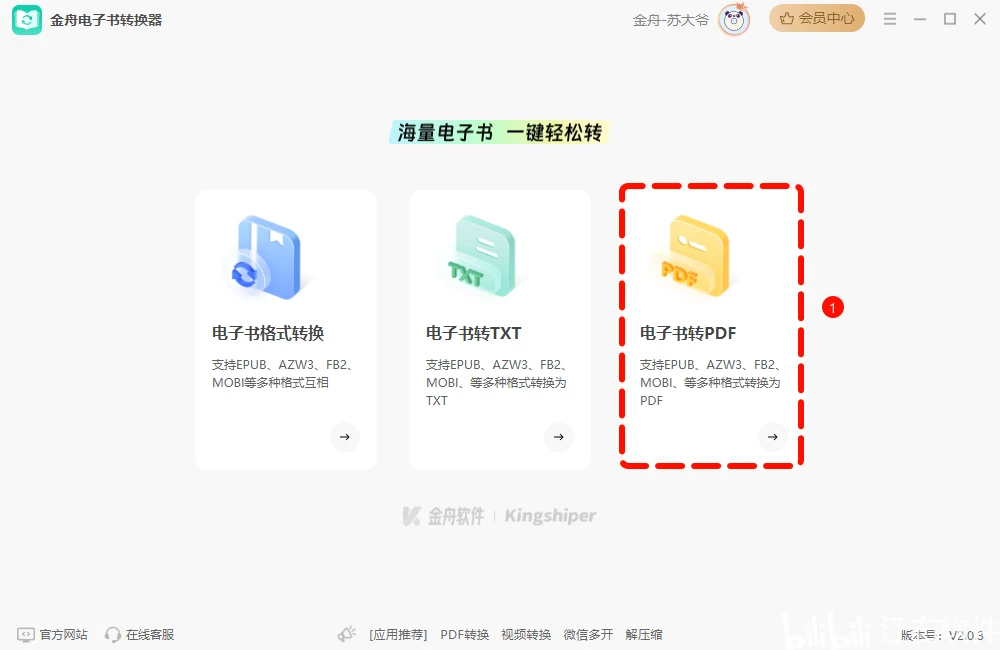
Task: Click the version number V2.0.3 text
Action: pos(942,635)
